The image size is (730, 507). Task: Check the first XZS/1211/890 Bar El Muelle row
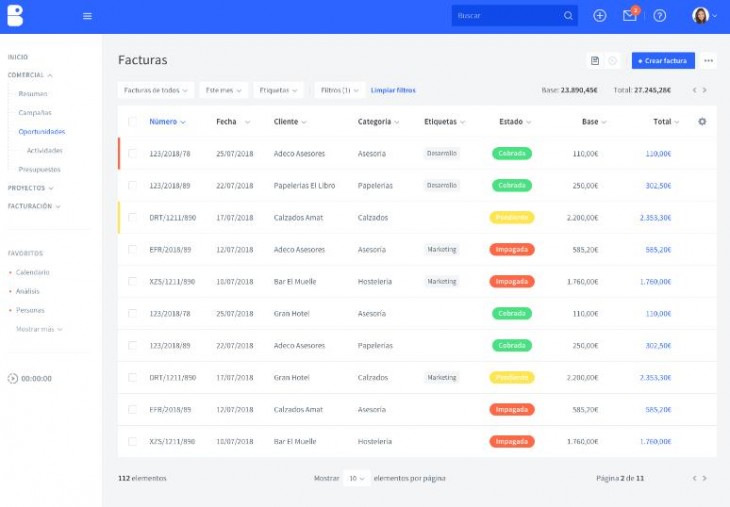(x=132, y=281)
